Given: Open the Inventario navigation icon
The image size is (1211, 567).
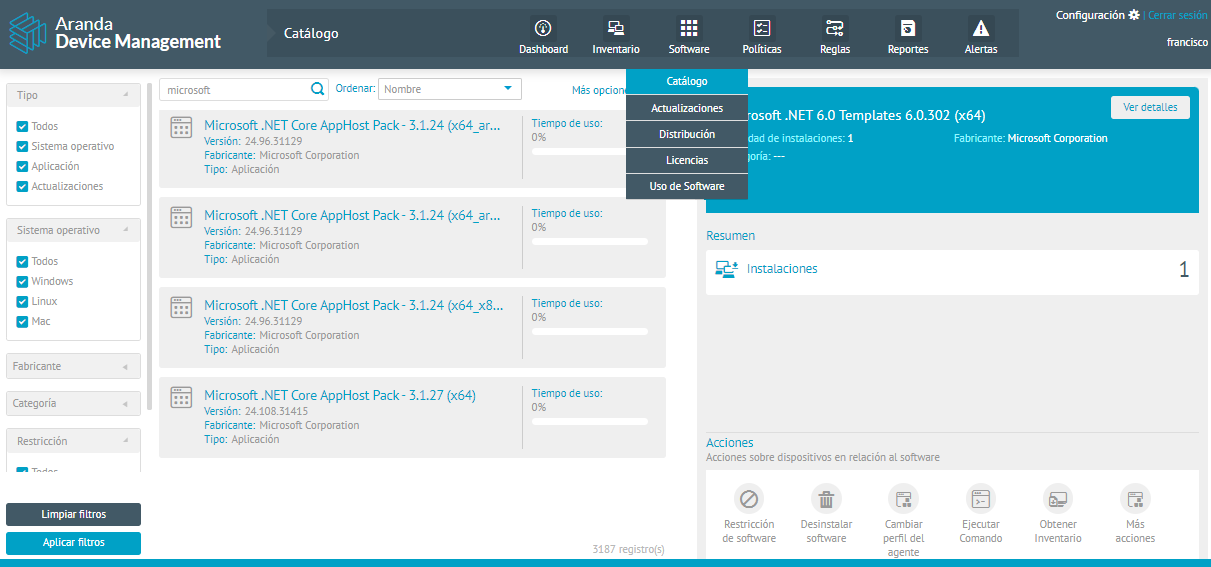Looking at the screenshot, I should click(x=616, y=28).
